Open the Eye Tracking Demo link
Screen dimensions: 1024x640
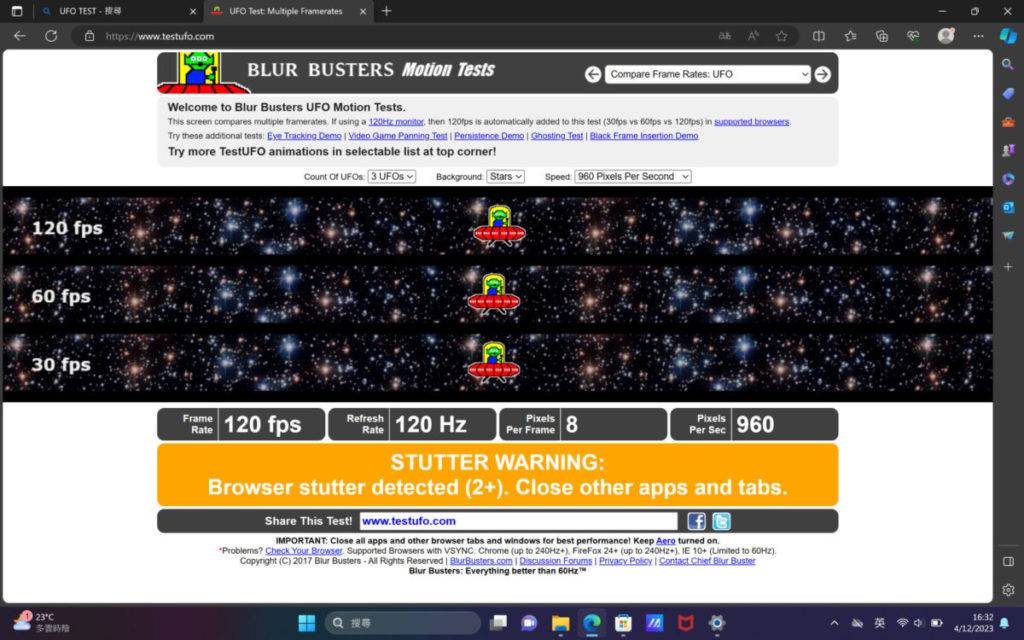[304, 136]
